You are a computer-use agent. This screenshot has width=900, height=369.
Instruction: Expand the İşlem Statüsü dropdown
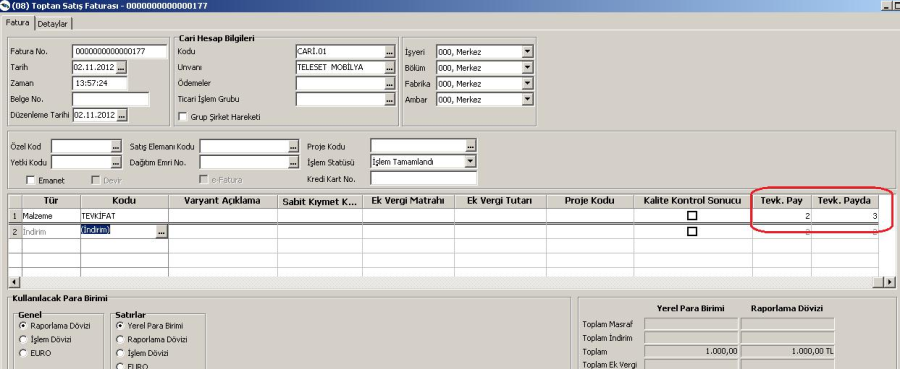point(471,161)
